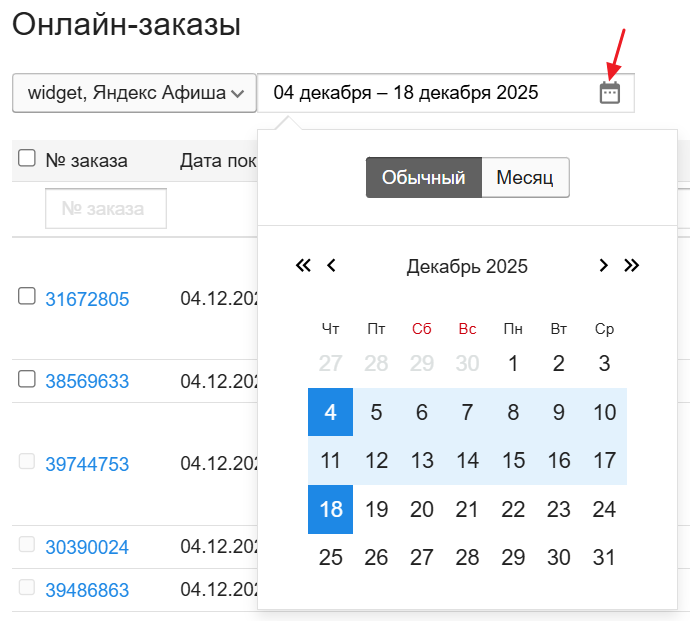Open order link 39744753
The image size is (690, 621).
pyautogui.click(x=87, y=464)
